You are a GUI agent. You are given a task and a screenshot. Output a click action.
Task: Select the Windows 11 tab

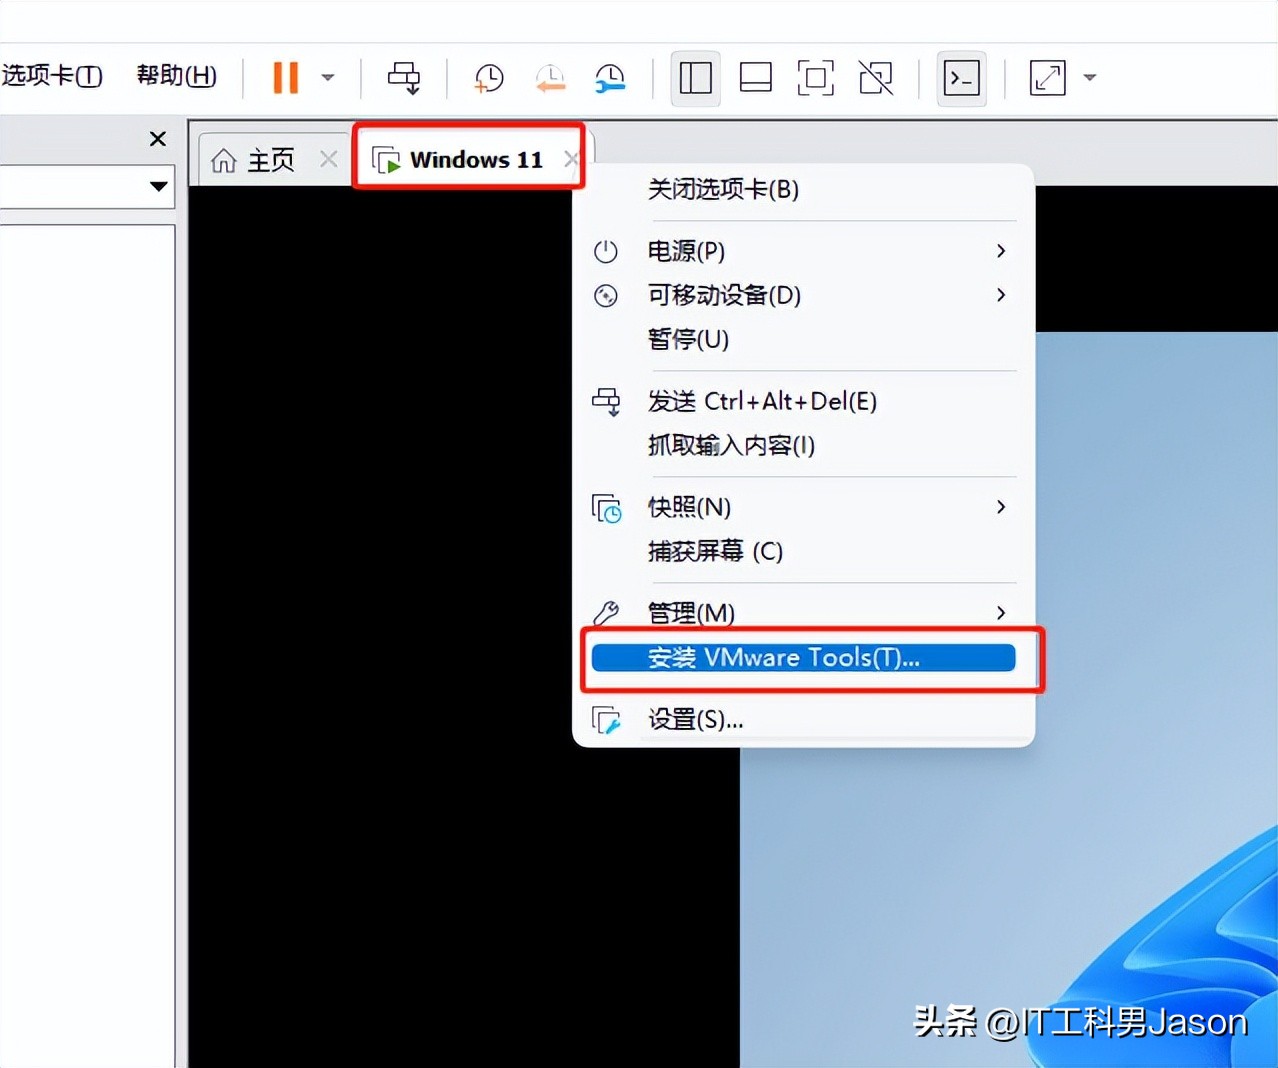pyautogui.click(x=476, y=160)
